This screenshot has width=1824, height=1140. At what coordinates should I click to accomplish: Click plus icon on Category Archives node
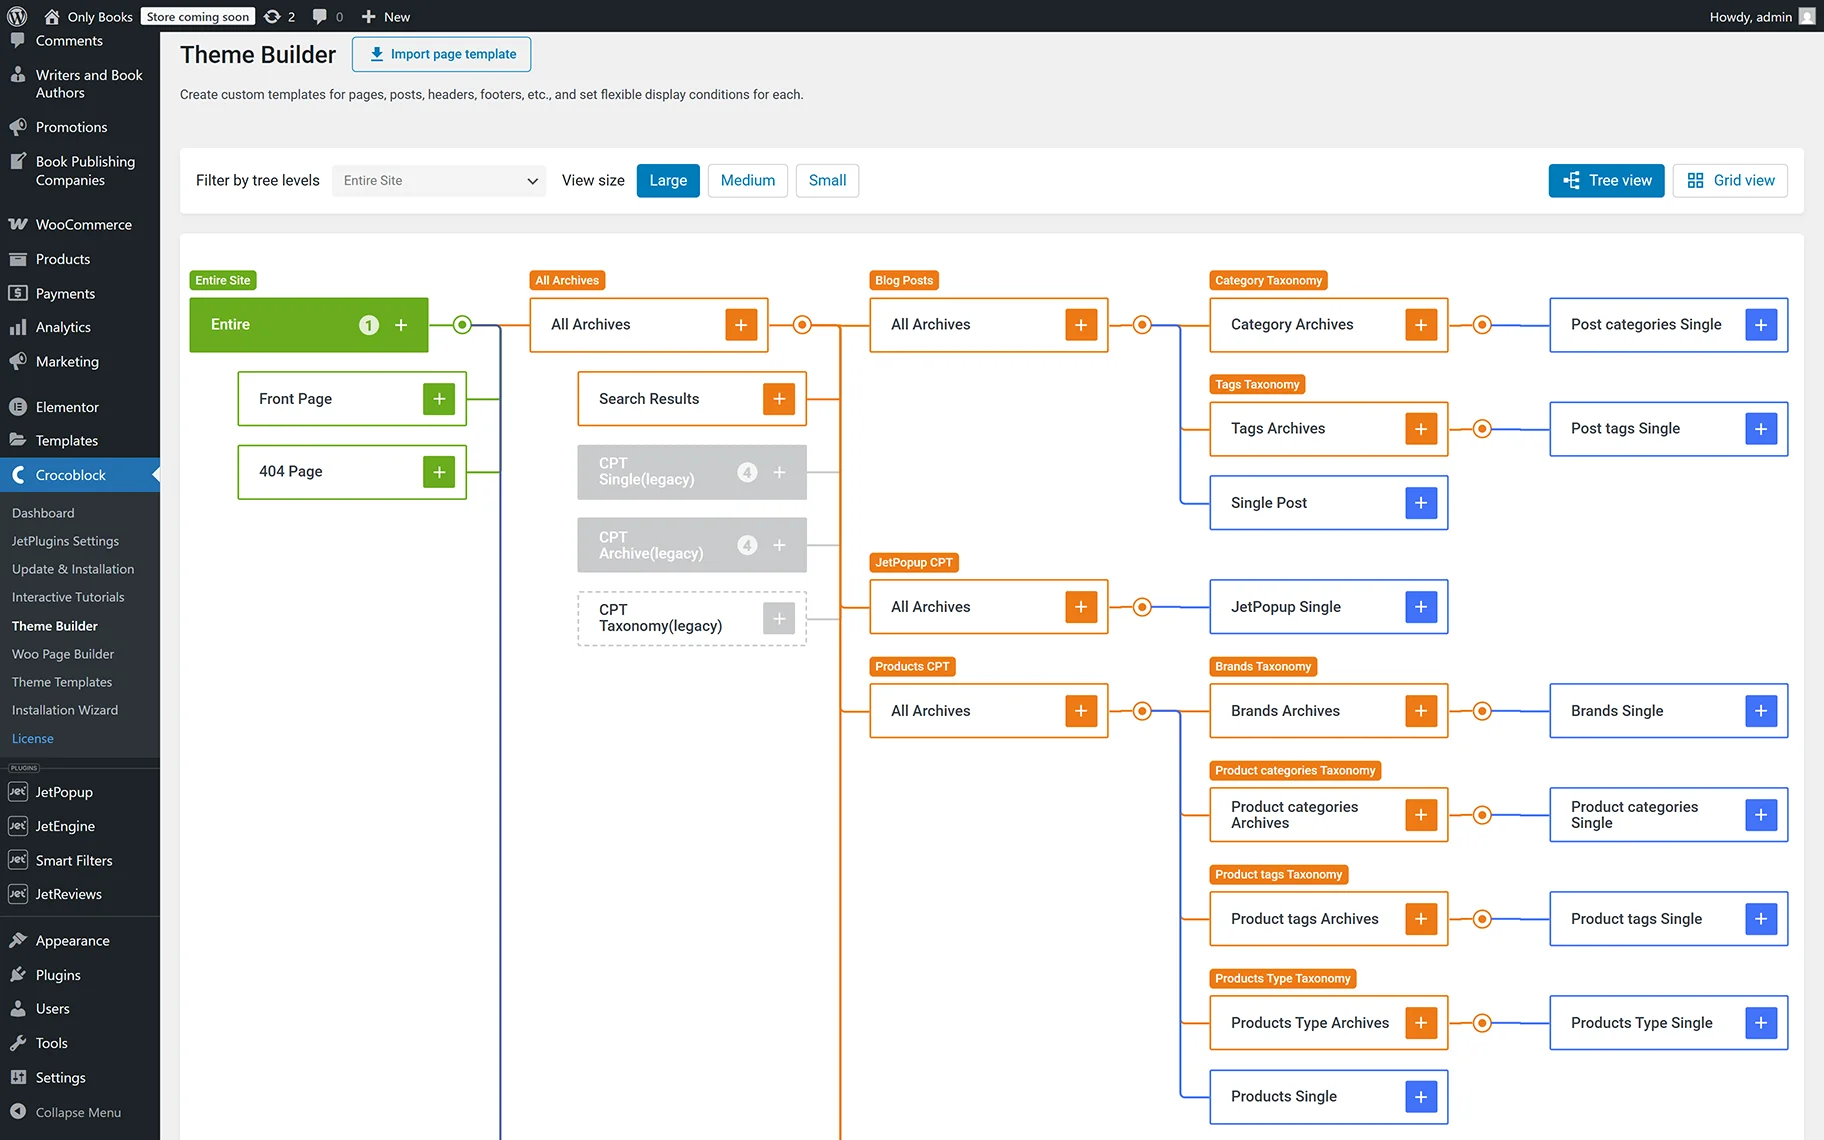coord(1421,325)
